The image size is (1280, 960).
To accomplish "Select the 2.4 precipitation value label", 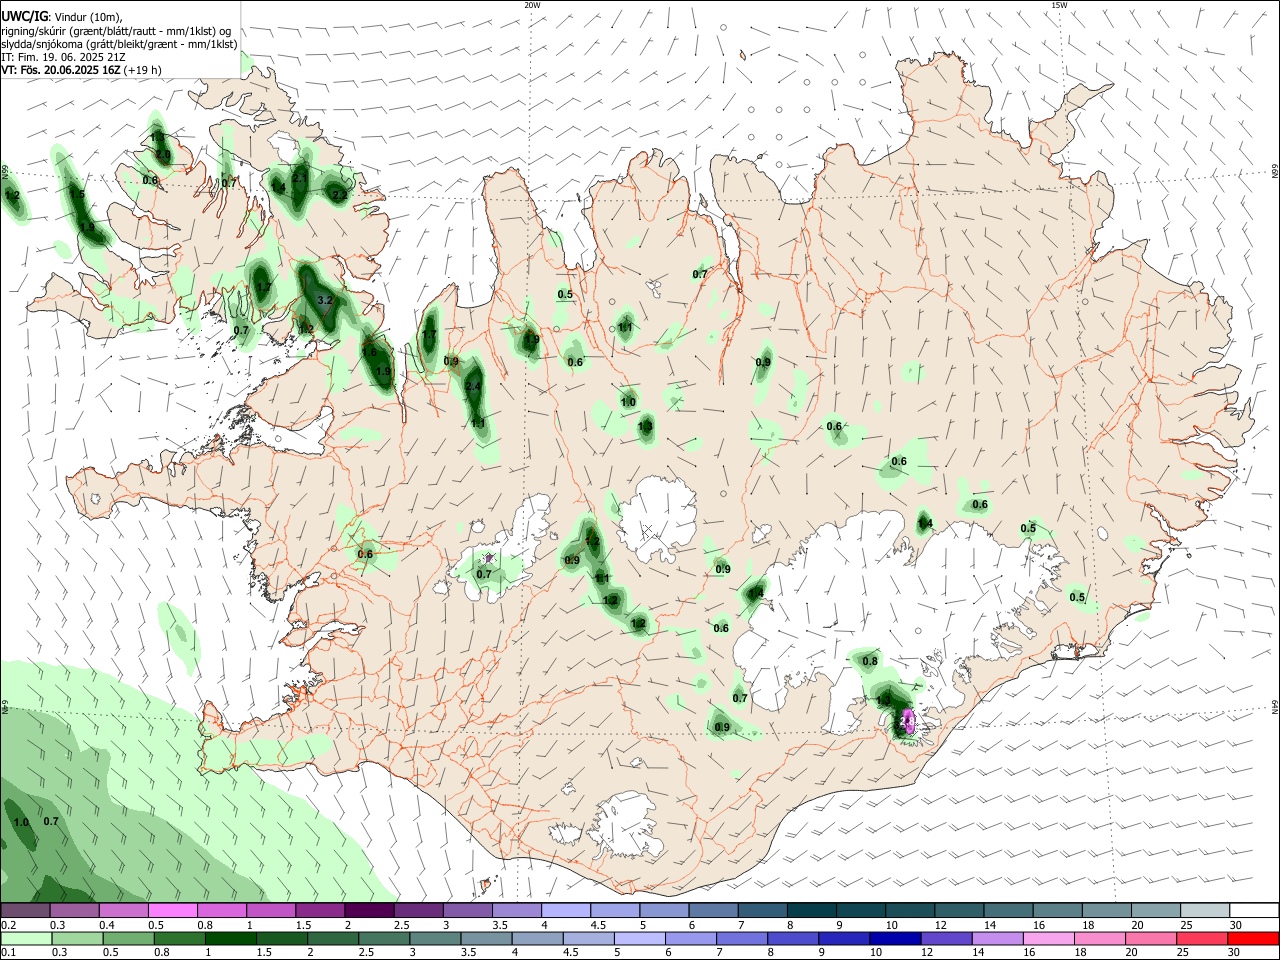I will [x=474, y=387].
